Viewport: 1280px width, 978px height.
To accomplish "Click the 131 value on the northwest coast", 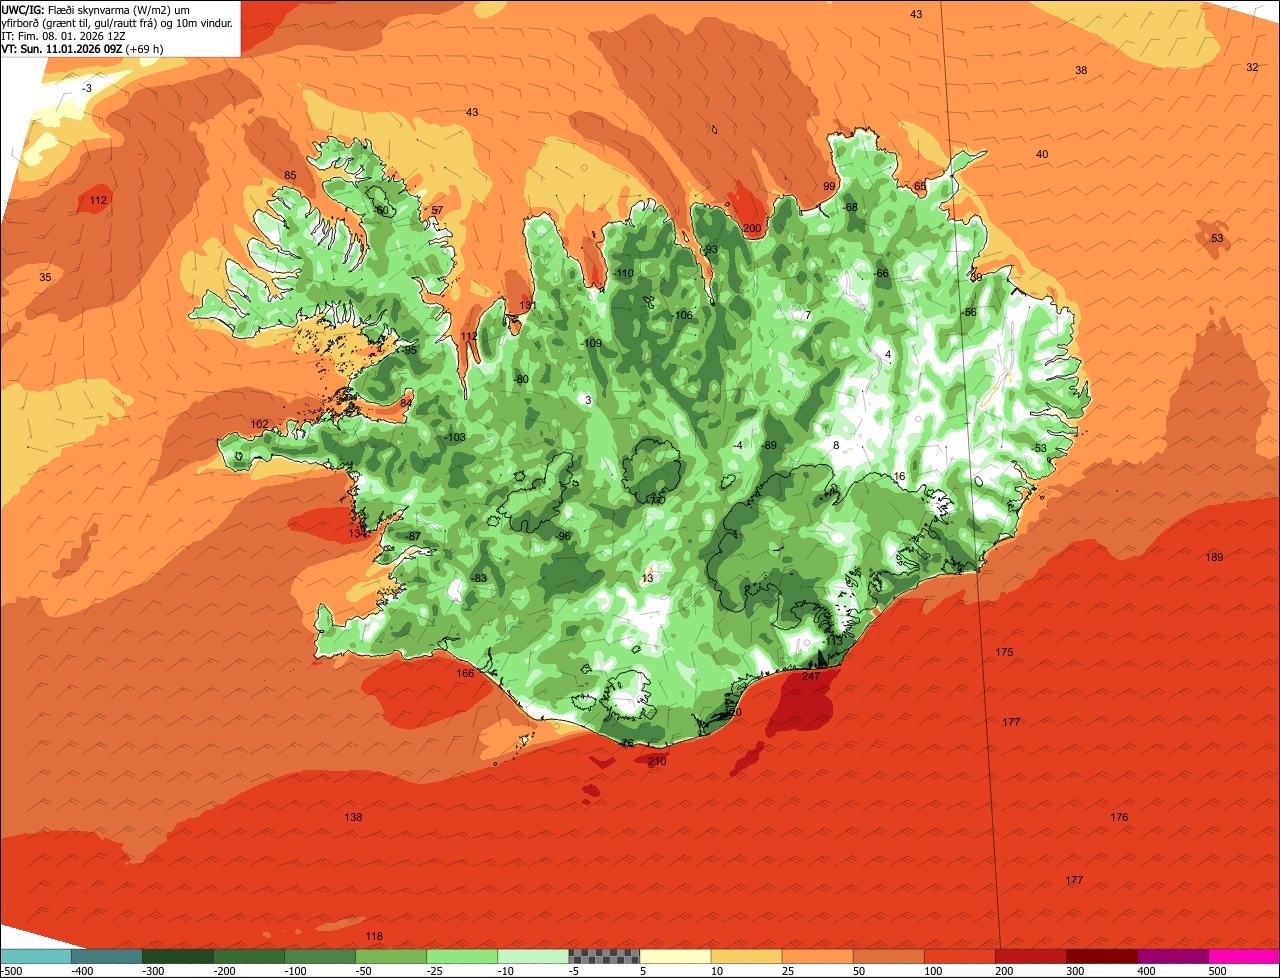I will (x=527, y=305).
